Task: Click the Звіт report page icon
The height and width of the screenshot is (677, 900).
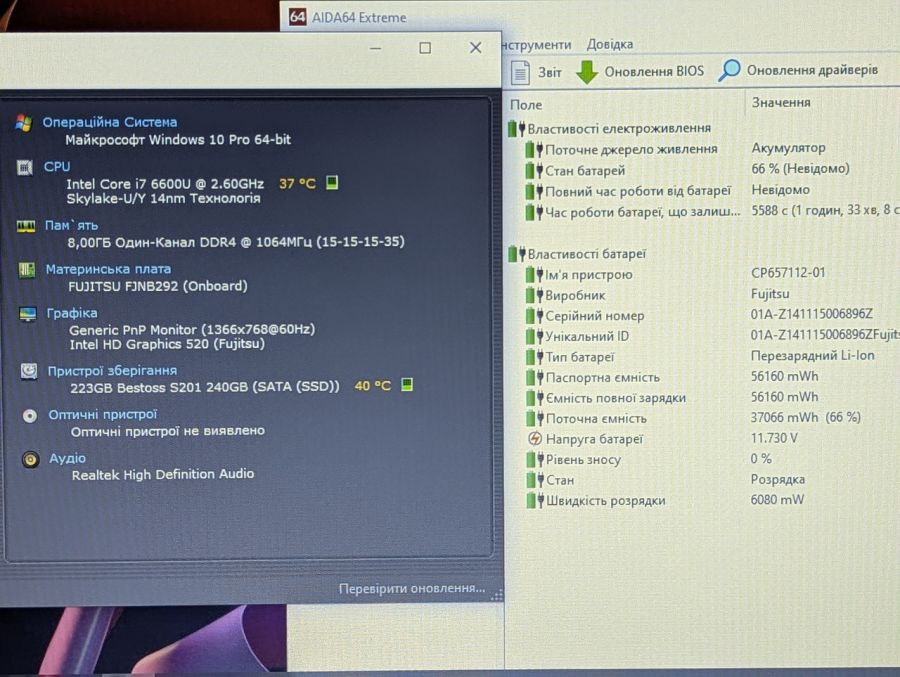Action: [520, 72]
